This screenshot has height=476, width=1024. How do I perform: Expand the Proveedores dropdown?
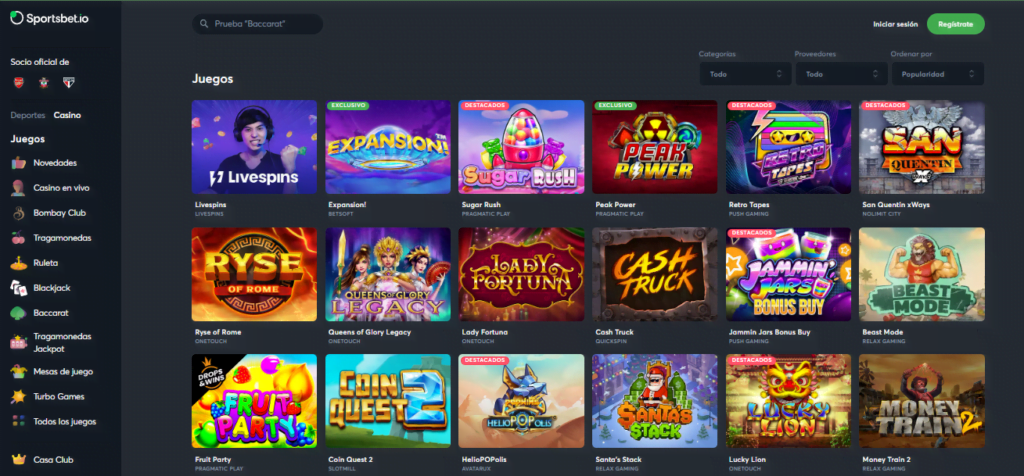tap(841, 74)
